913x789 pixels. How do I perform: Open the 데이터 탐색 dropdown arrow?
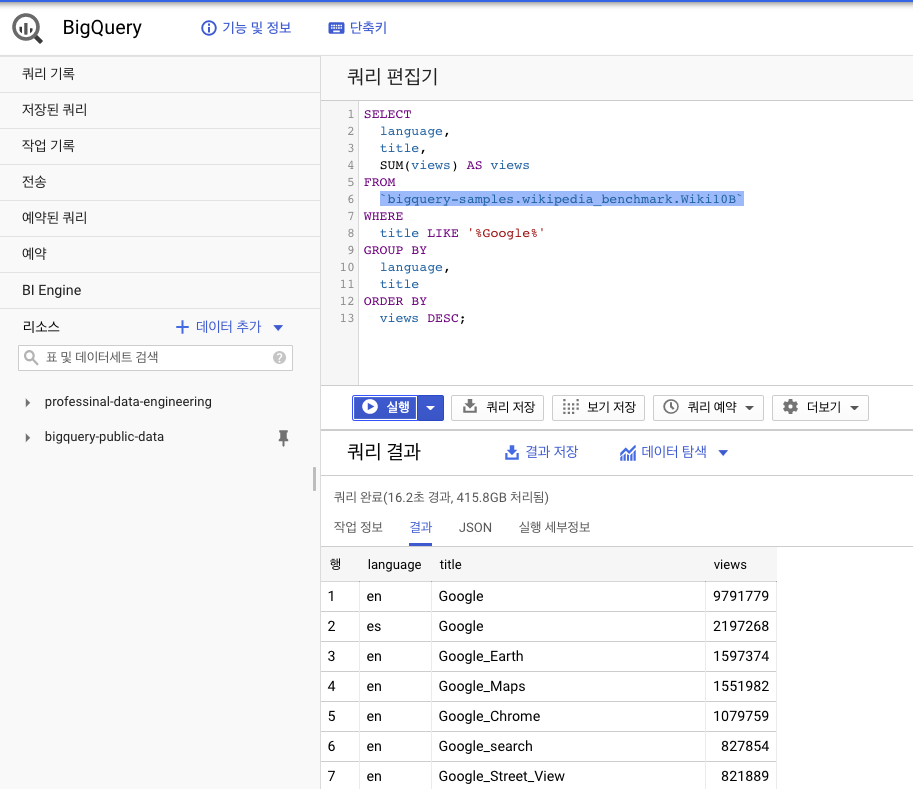(723, 452)
